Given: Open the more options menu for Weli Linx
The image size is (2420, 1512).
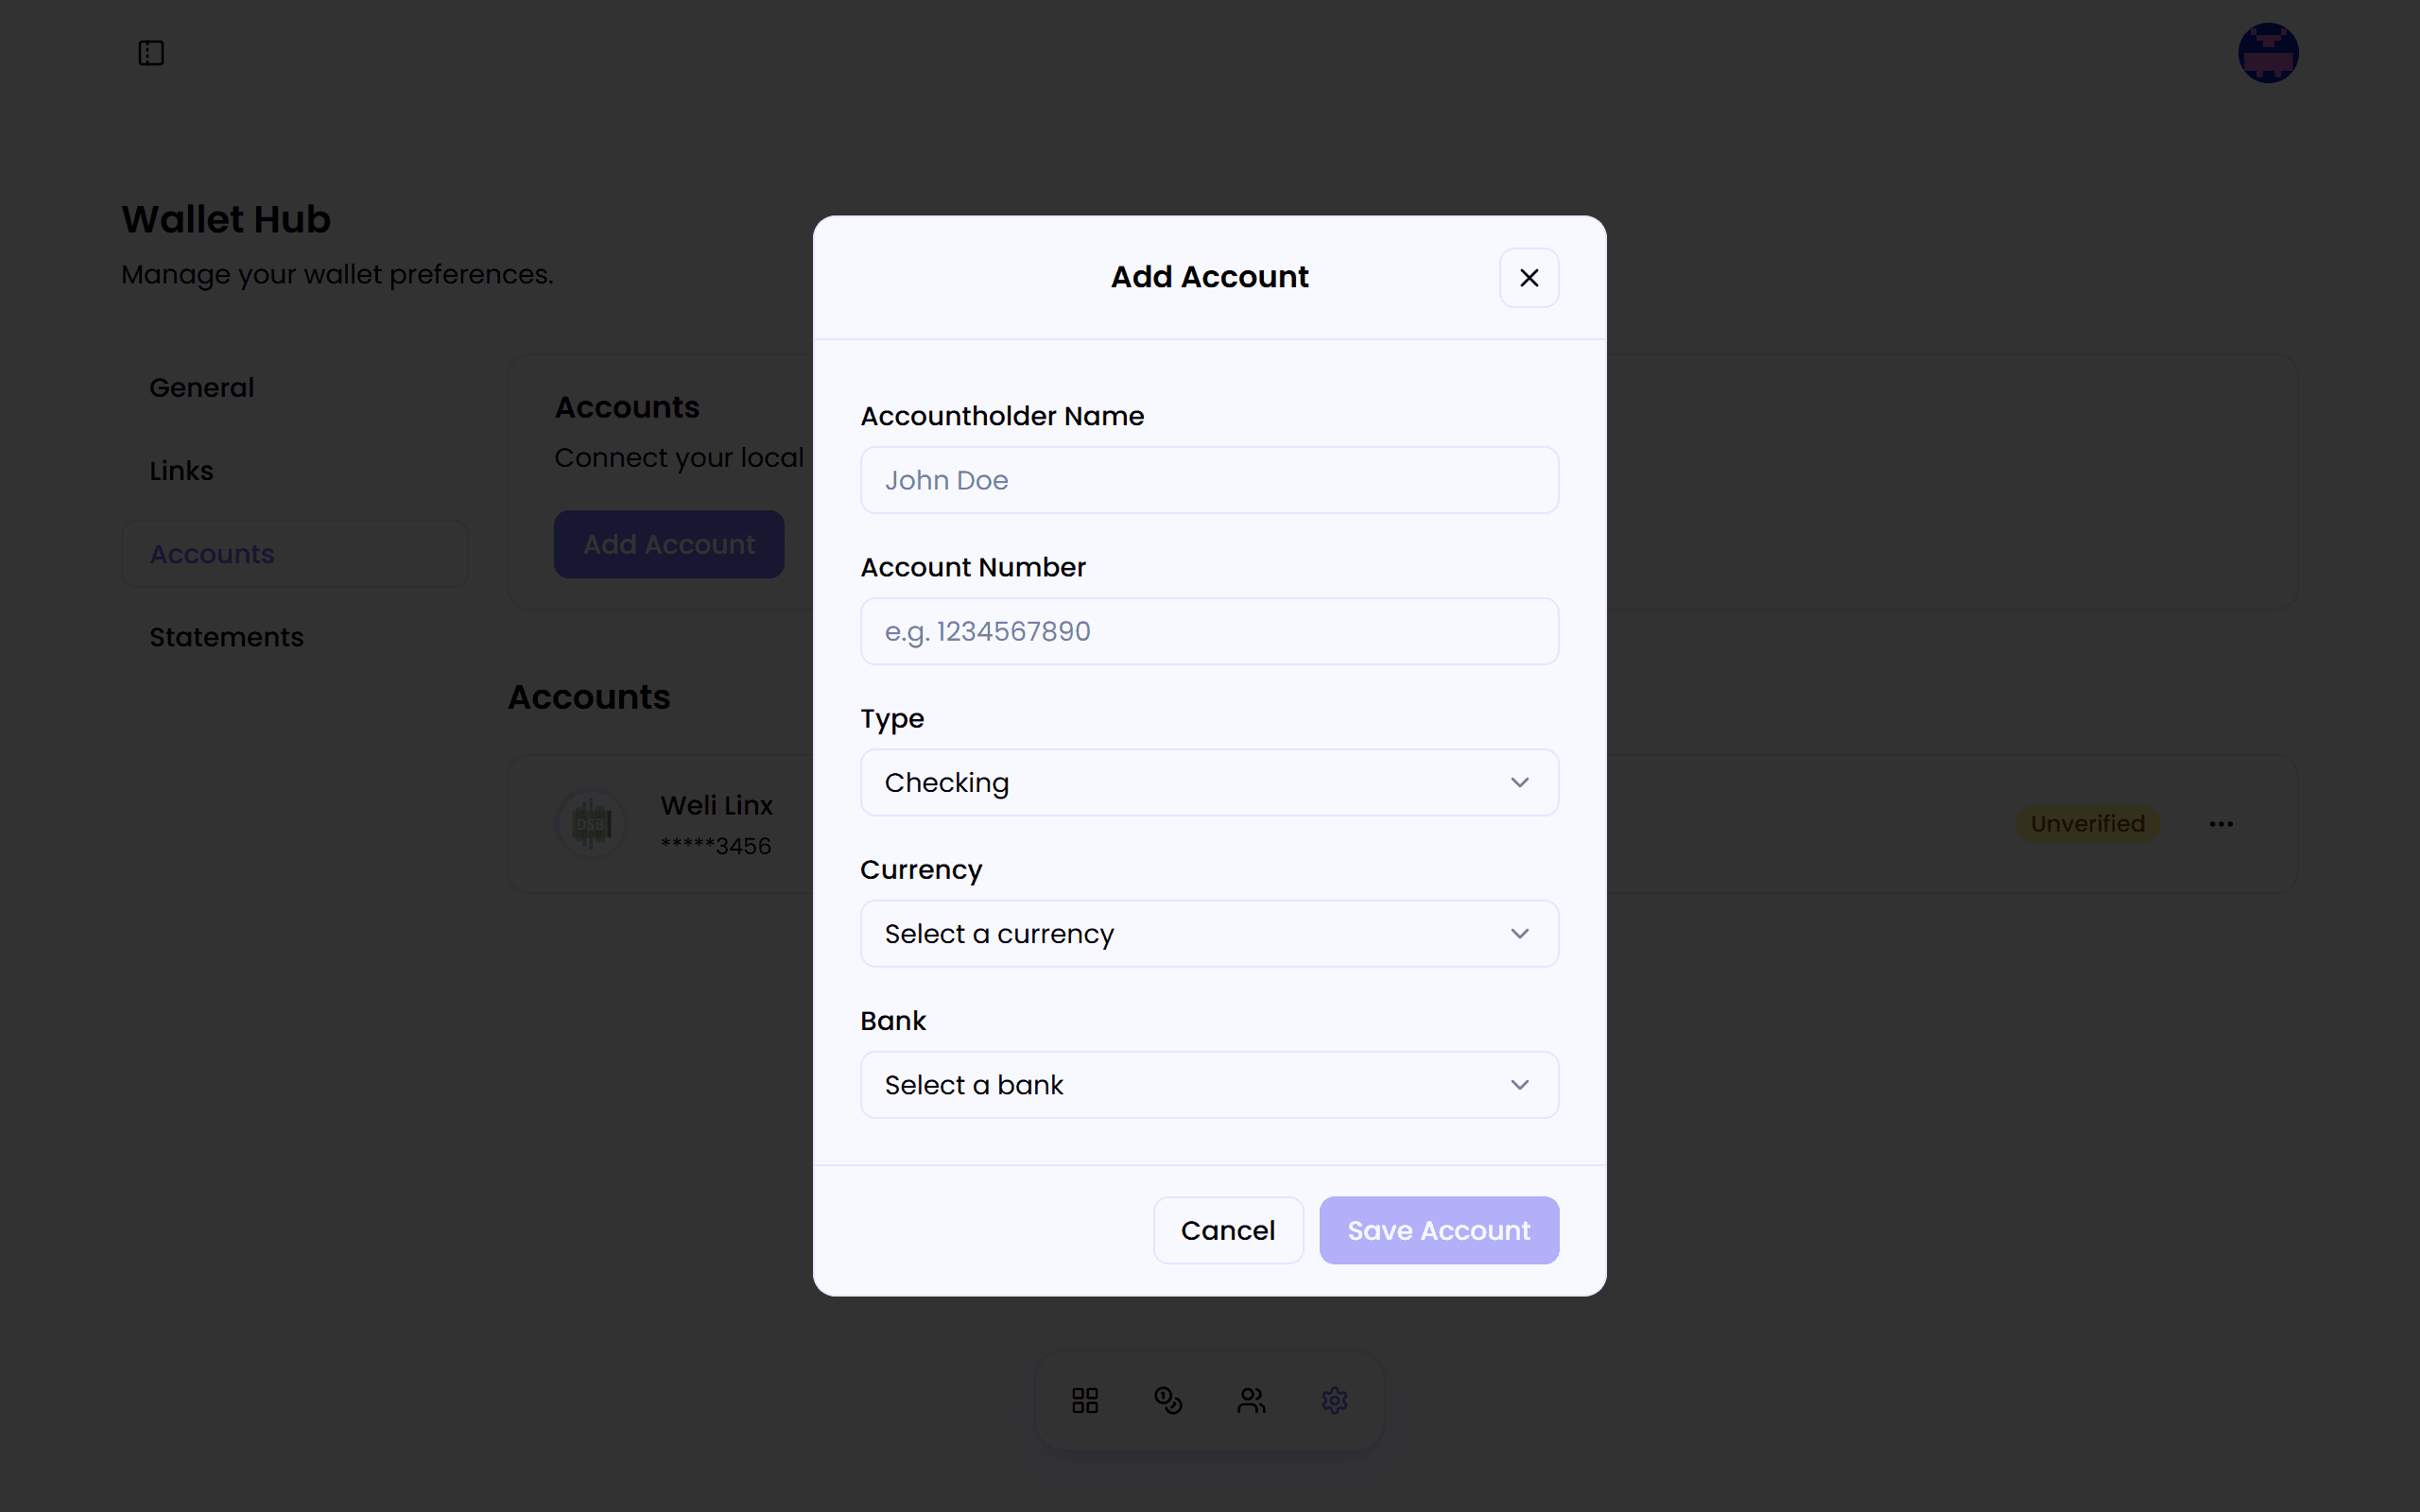Looking at the screenshot, I should (x=2220, y=823).
